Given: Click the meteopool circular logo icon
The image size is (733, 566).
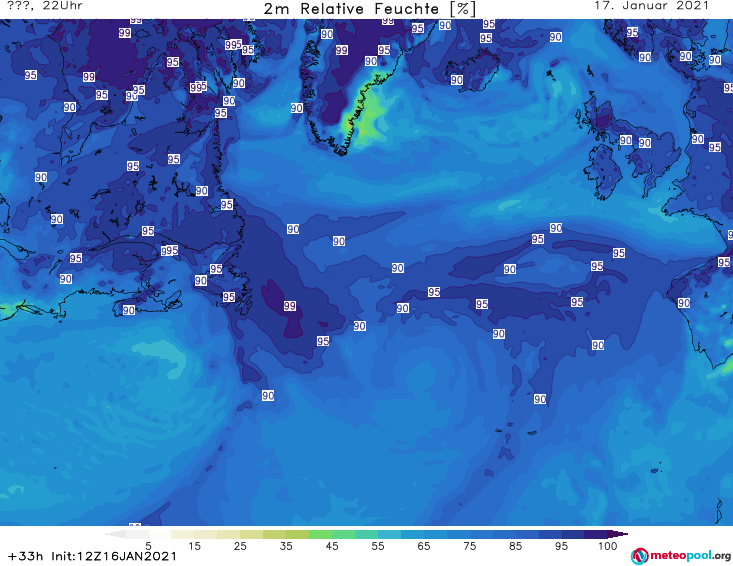Looking at the screenshot, I should (x=640, y=556).
